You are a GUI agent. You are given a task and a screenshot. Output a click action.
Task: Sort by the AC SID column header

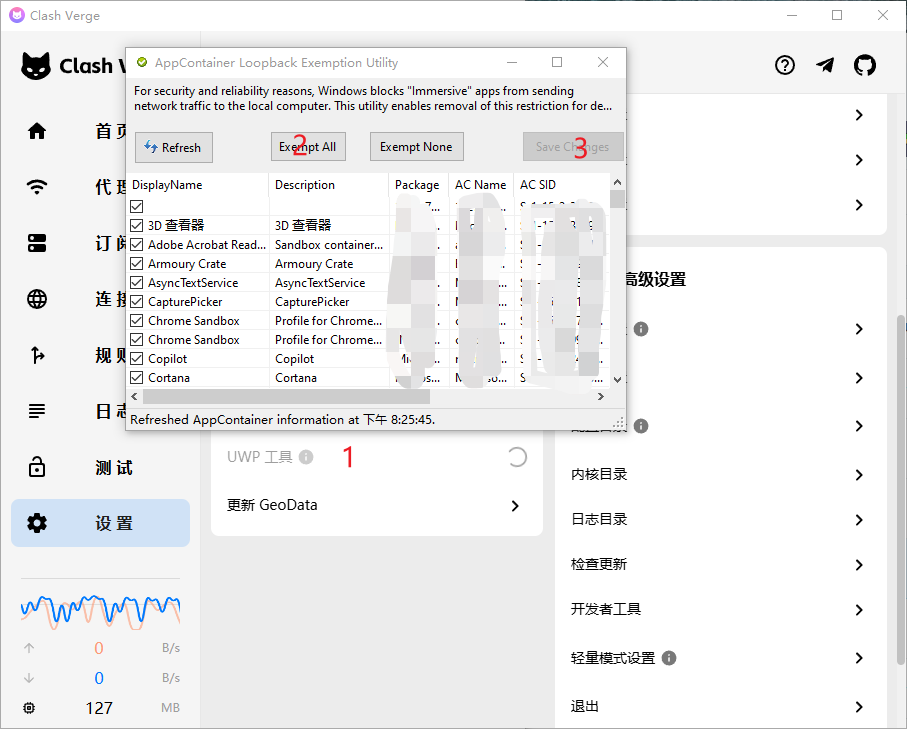(x=561, y=185)
